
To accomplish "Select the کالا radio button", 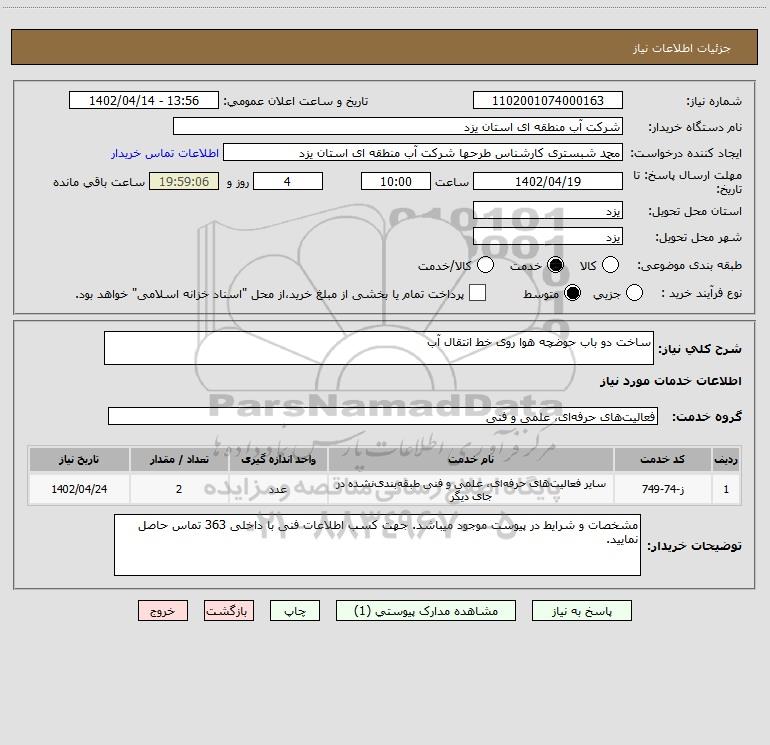I will [x=610, y=265].
